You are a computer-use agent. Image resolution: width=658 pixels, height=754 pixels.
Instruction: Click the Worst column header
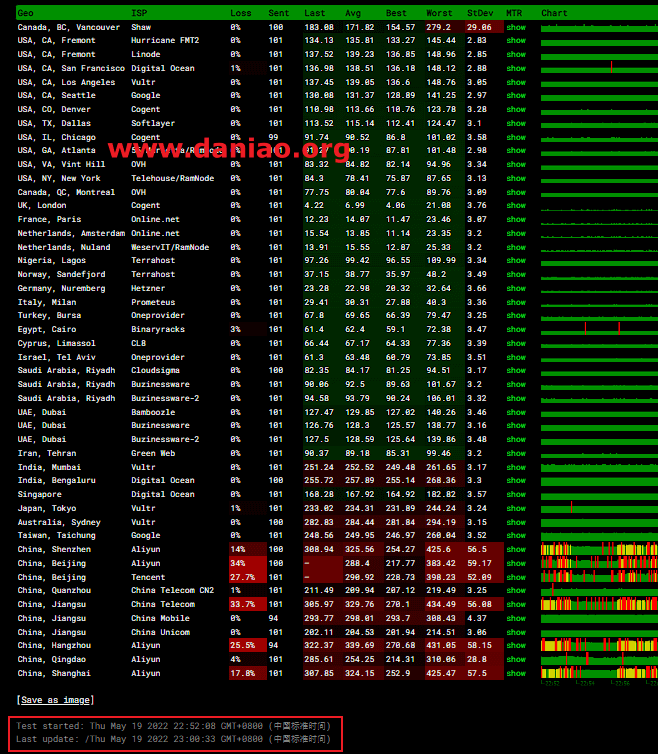click(439, 13)
